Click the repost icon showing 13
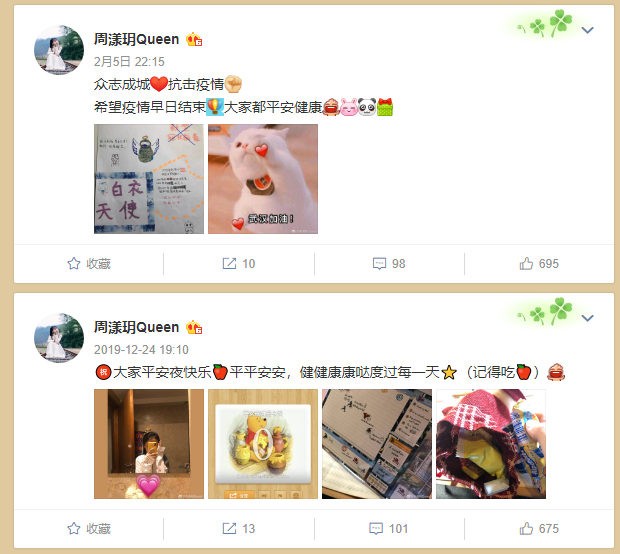Viewport: 620px width, 554px height. tap(229, 528)
